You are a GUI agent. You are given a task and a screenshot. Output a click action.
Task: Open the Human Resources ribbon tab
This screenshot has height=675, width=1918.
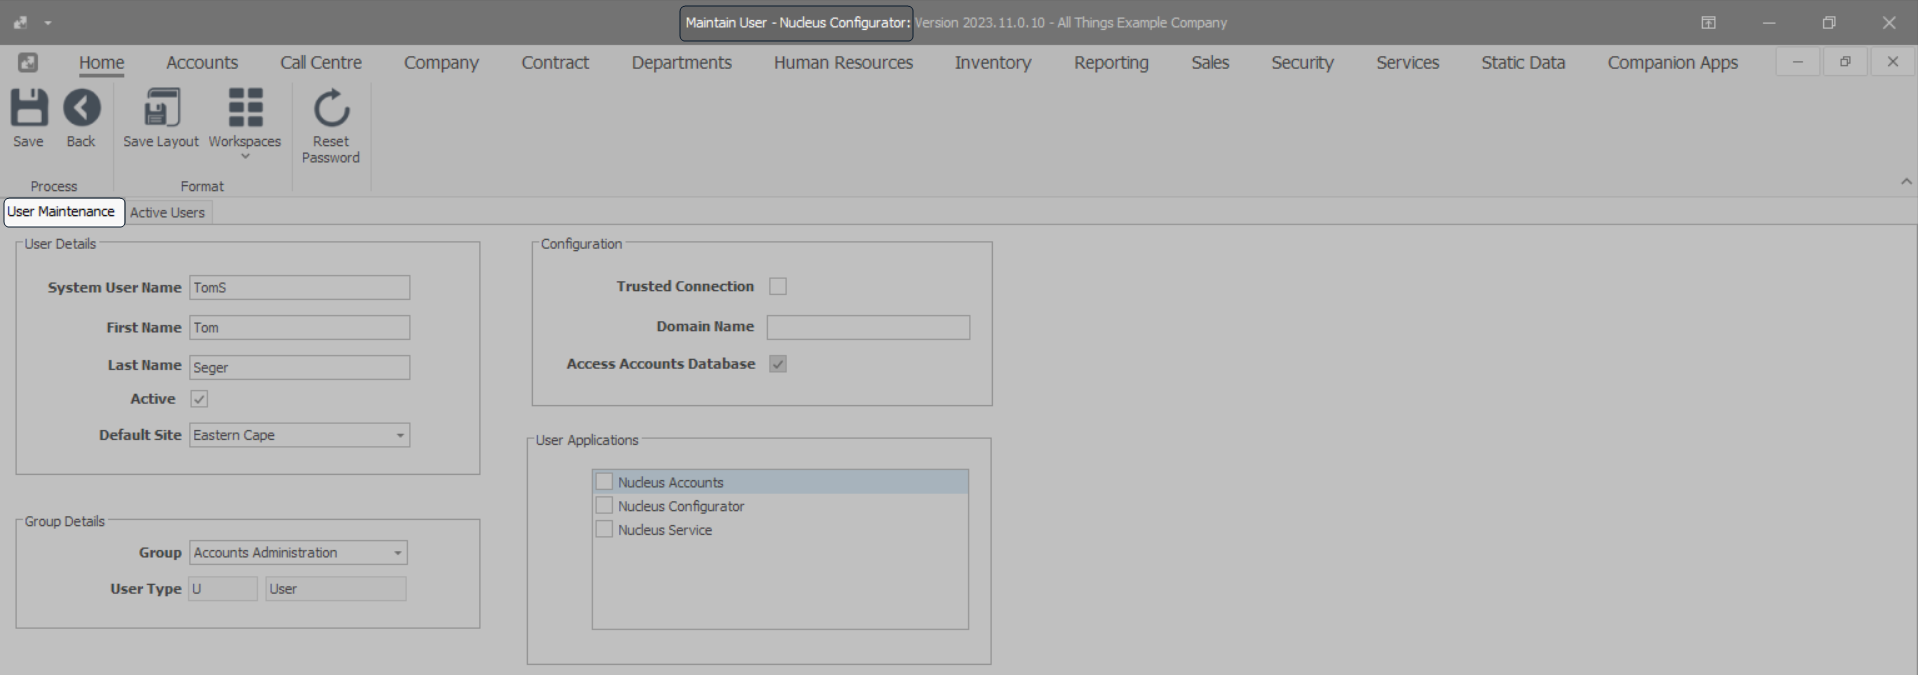[x=843, y=62]
